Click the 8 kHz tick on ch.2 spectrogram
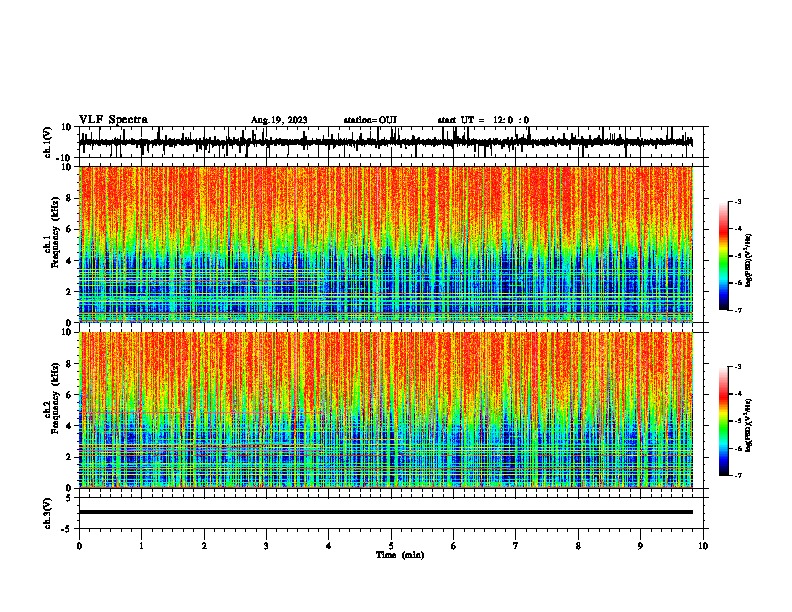Viewport: 792px width, 612px height. (69, 364)
